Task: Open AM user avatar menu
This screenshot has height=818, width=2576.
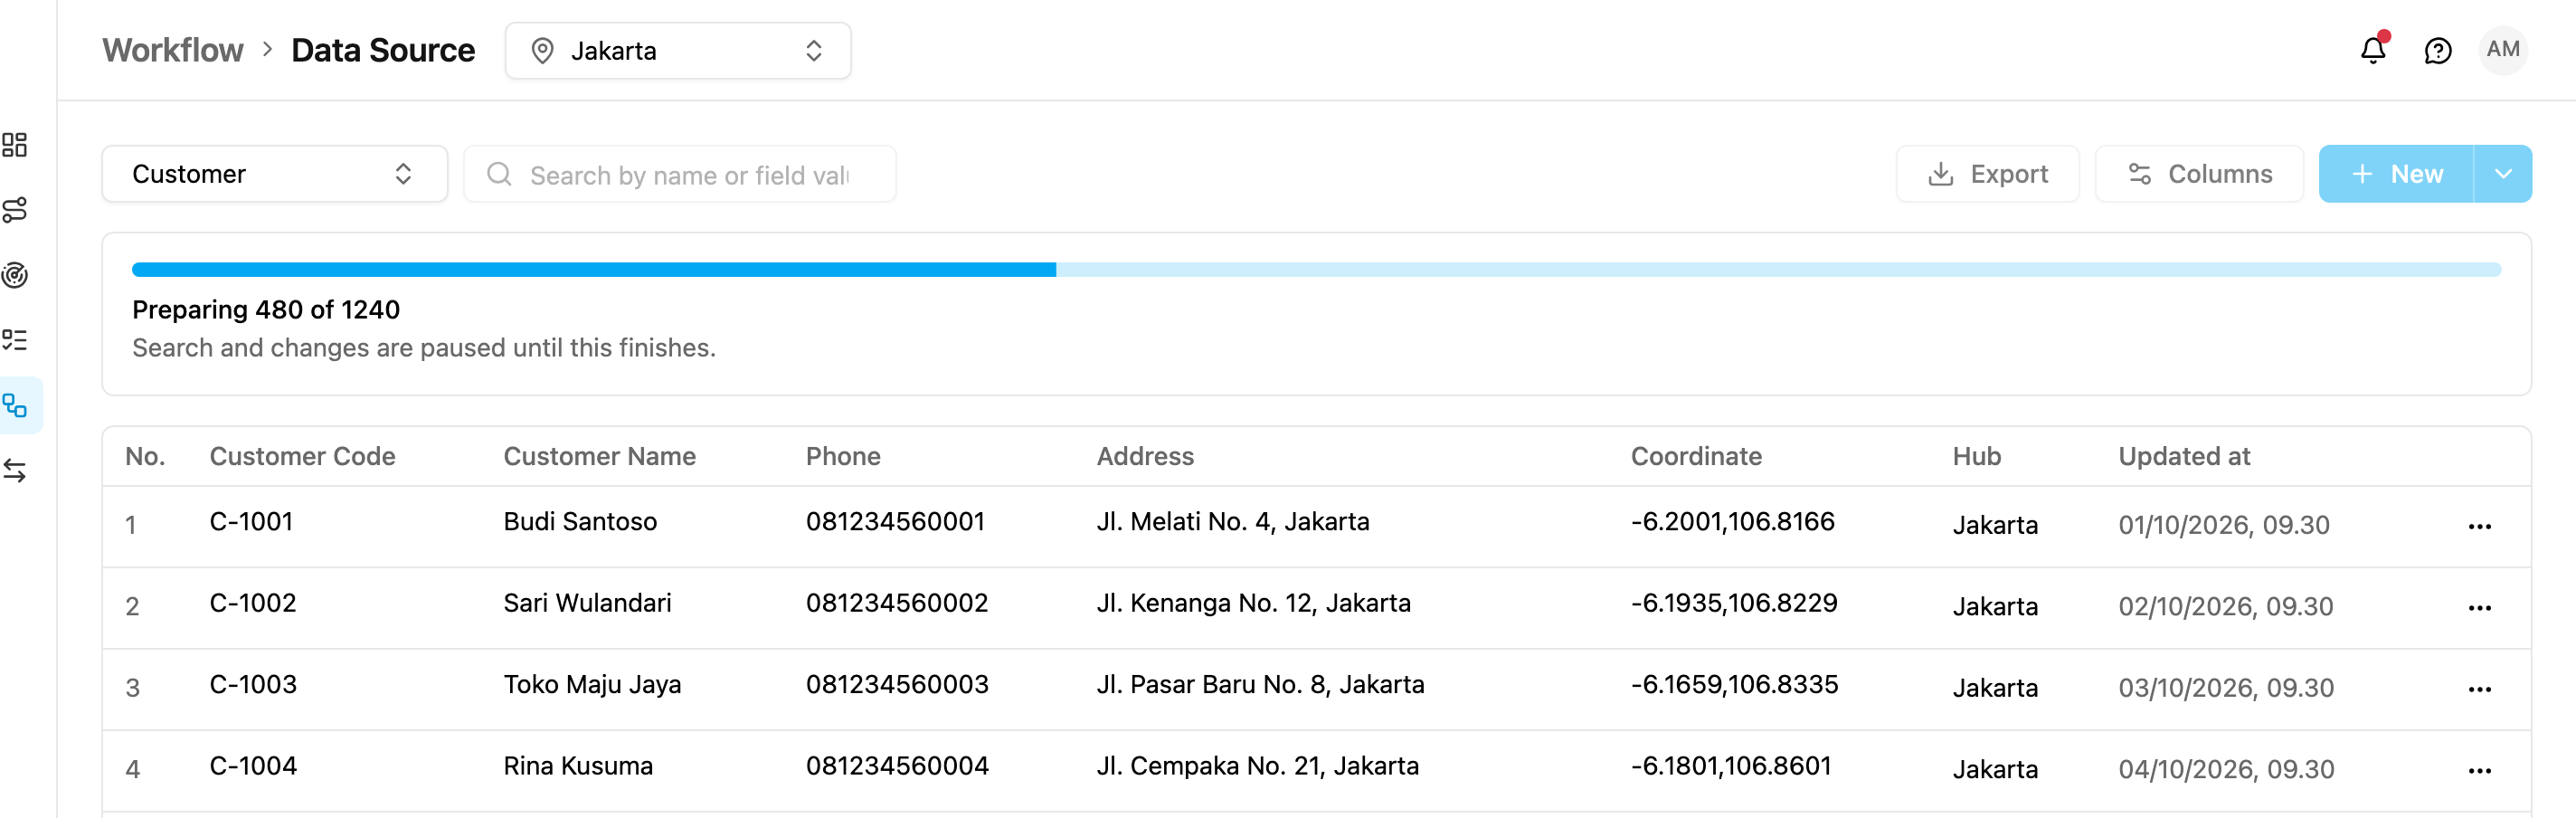Action: (x=2503, y=50)
